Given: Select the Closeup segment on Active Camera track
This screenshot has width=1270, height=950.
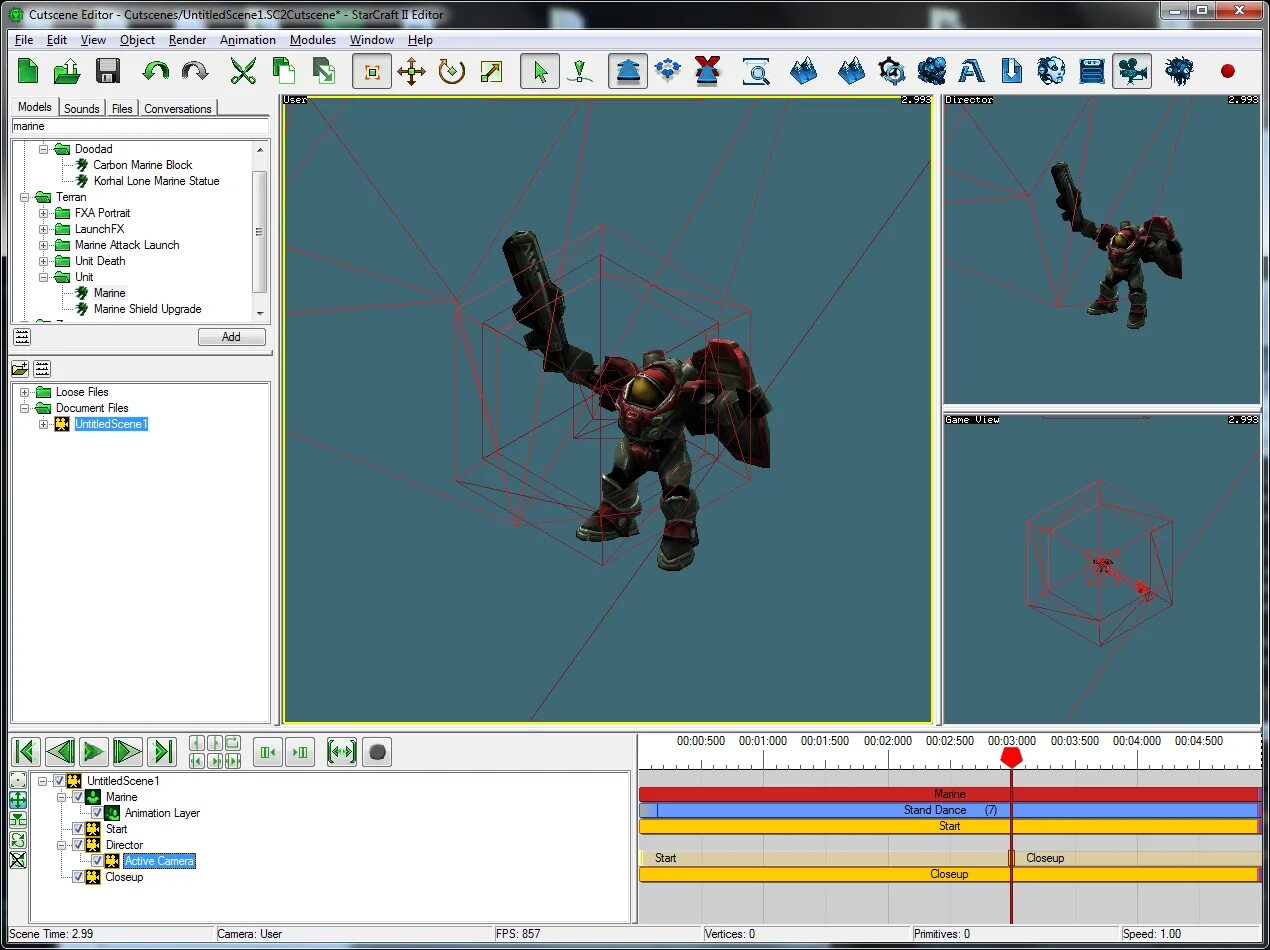Looking at the screenshot, I should pos(1136,858).
